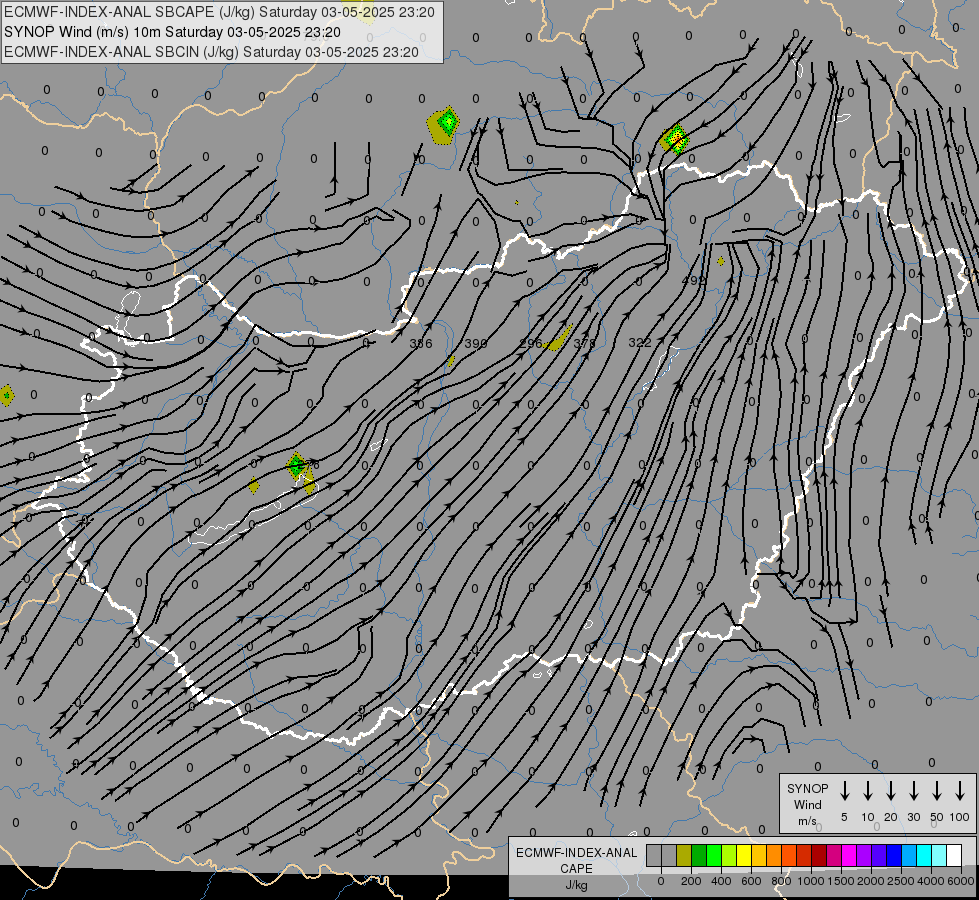Click the '492' value on the map
Viewport: 979px width, 900px height.
(693, 280)
